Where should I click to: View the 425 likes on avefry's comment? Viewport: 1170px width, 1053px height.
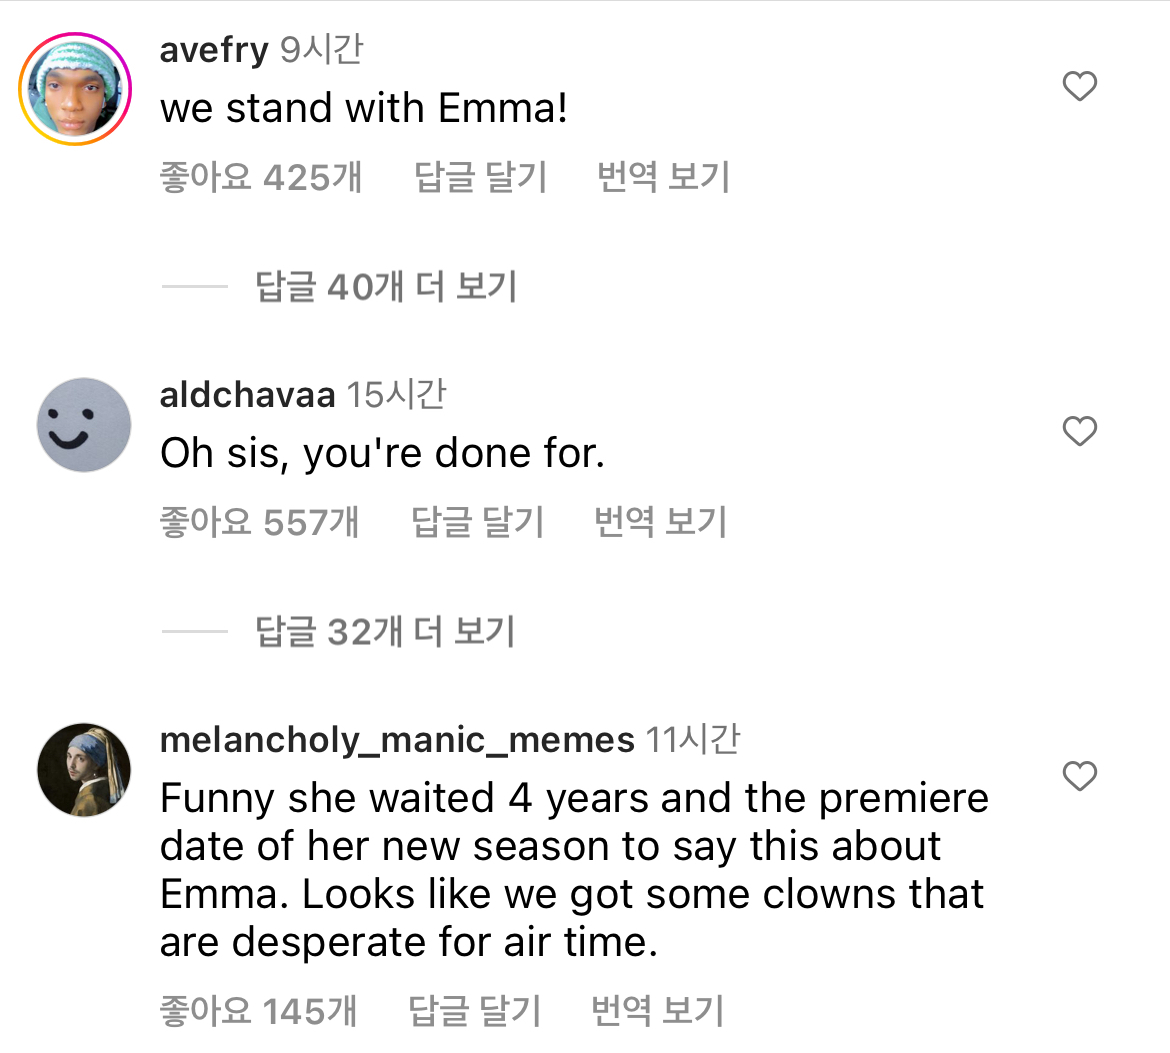tap(260, 177)
